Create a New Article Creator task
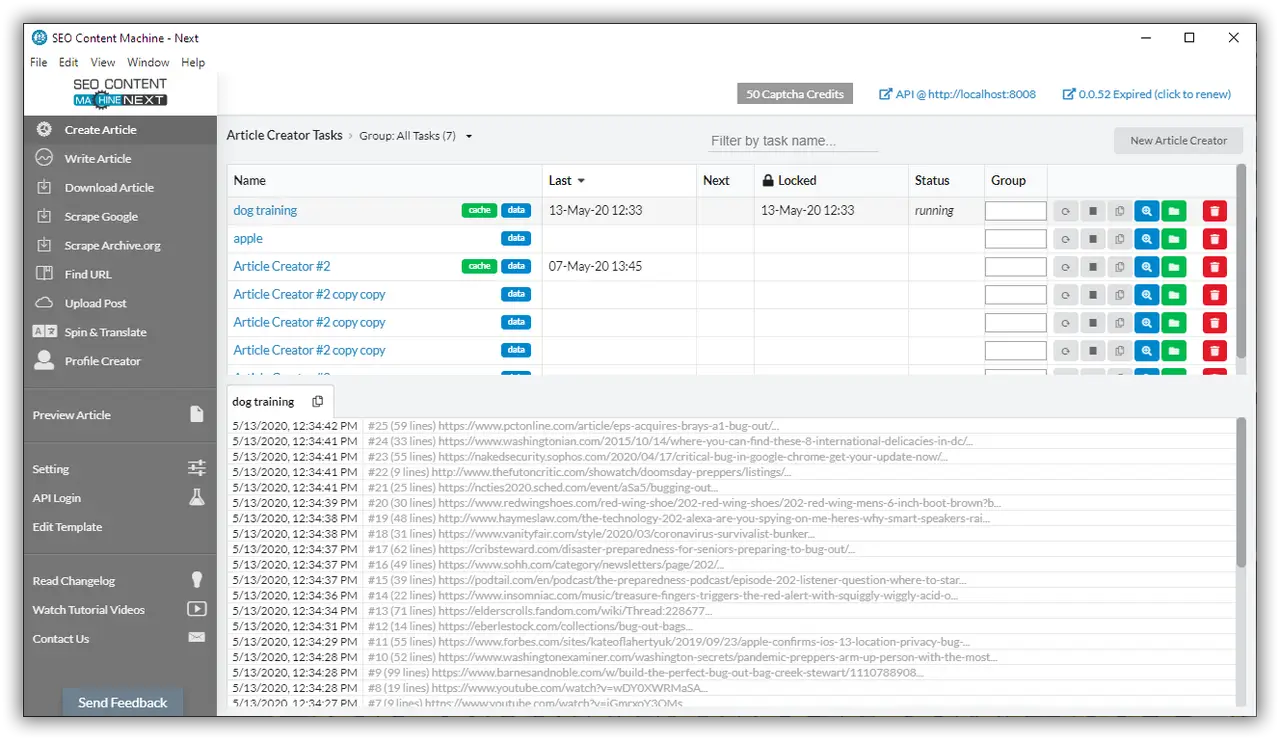Image resolution: width=1280 pixels, height=740 pixels. pyautogui.click(x=1178, y=140)
